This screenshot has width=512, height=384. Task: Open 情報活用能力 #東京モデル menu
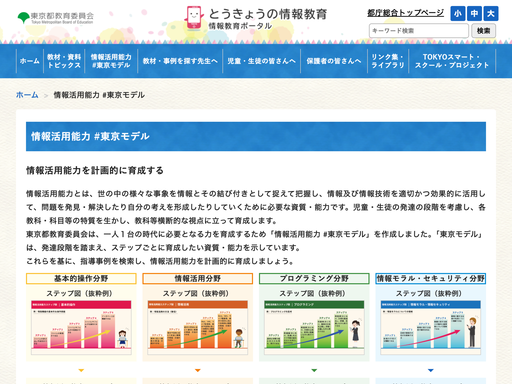pyautogui.click(x=111, y=61)
